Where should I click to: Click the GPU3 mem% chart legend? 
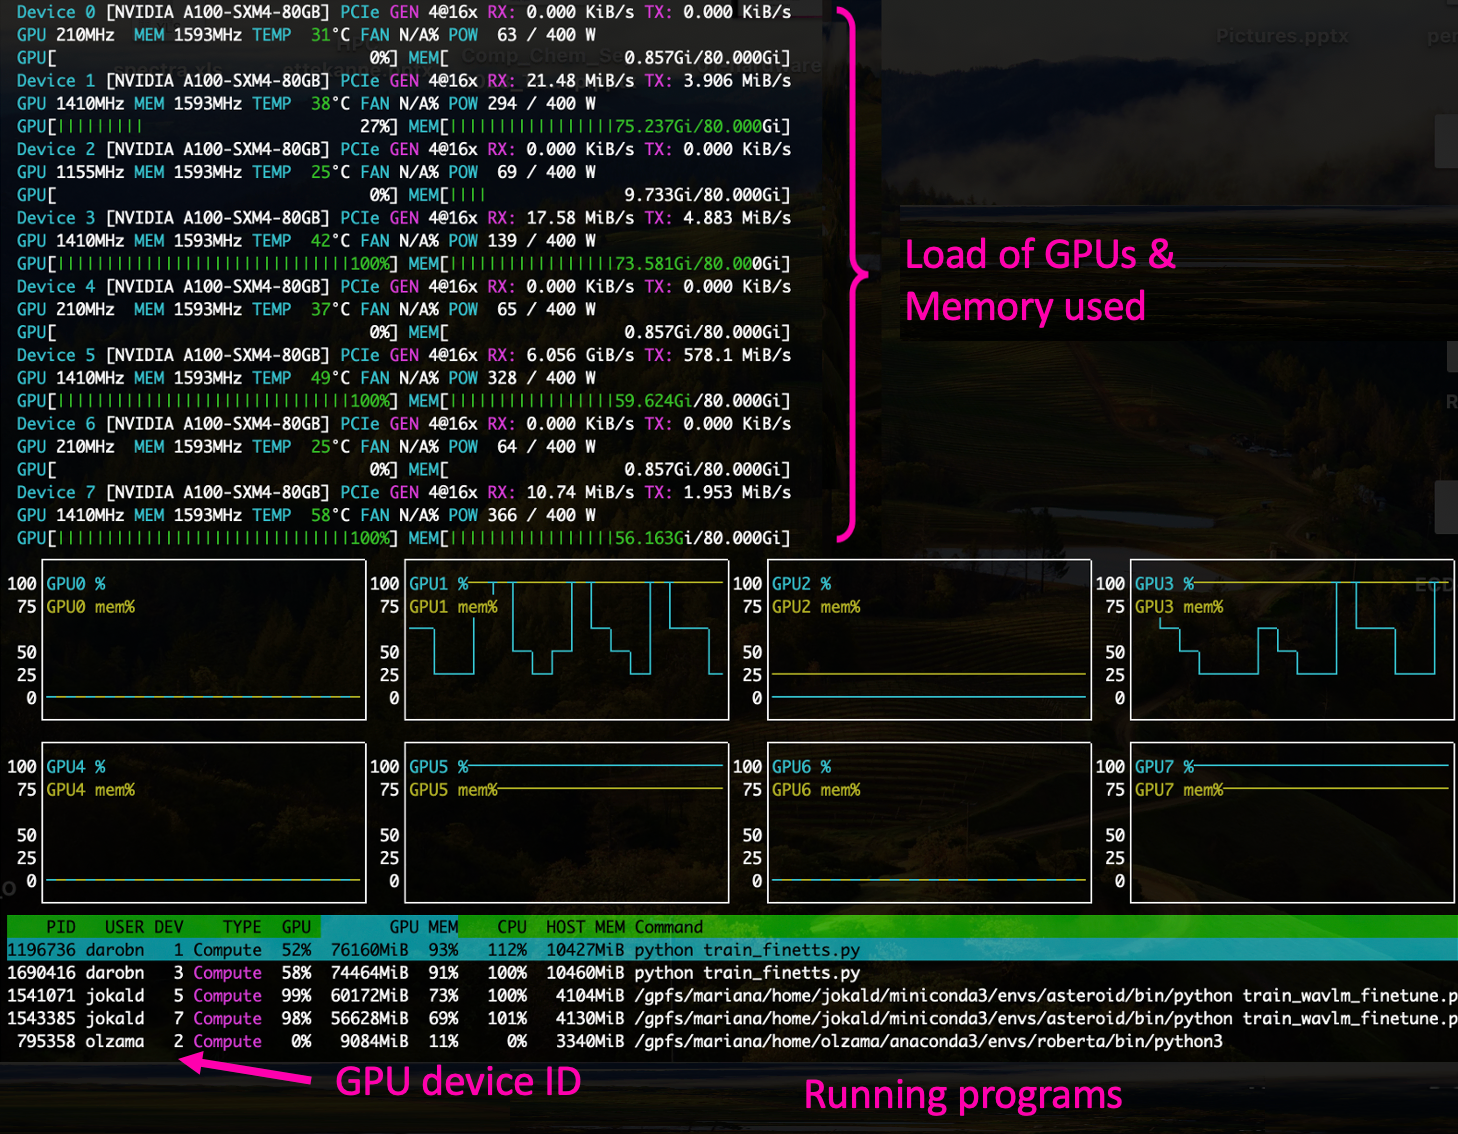pos(1179,607)
